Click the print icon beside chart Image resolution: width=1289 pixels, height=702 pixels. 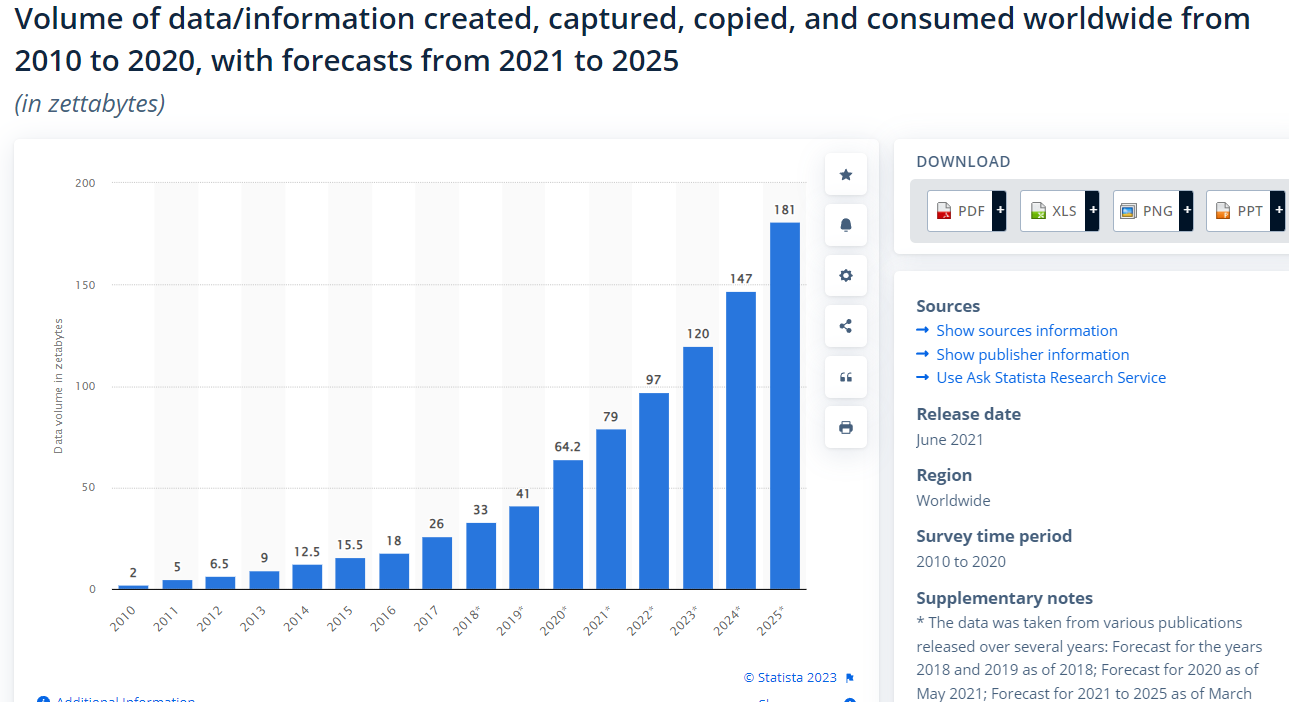click(x=846, y=427)
